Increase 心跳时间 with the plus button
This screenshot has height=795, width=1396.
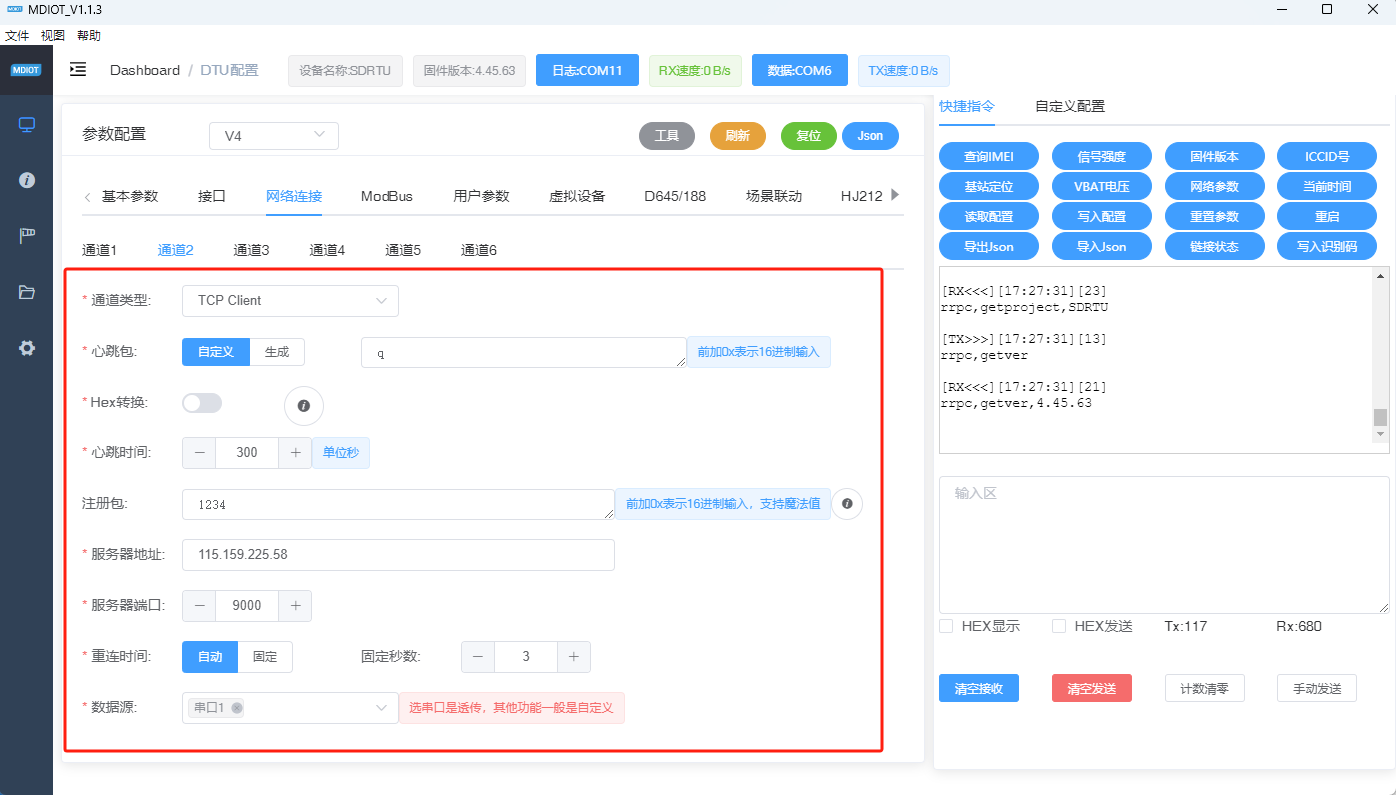[x=295, y=453]
